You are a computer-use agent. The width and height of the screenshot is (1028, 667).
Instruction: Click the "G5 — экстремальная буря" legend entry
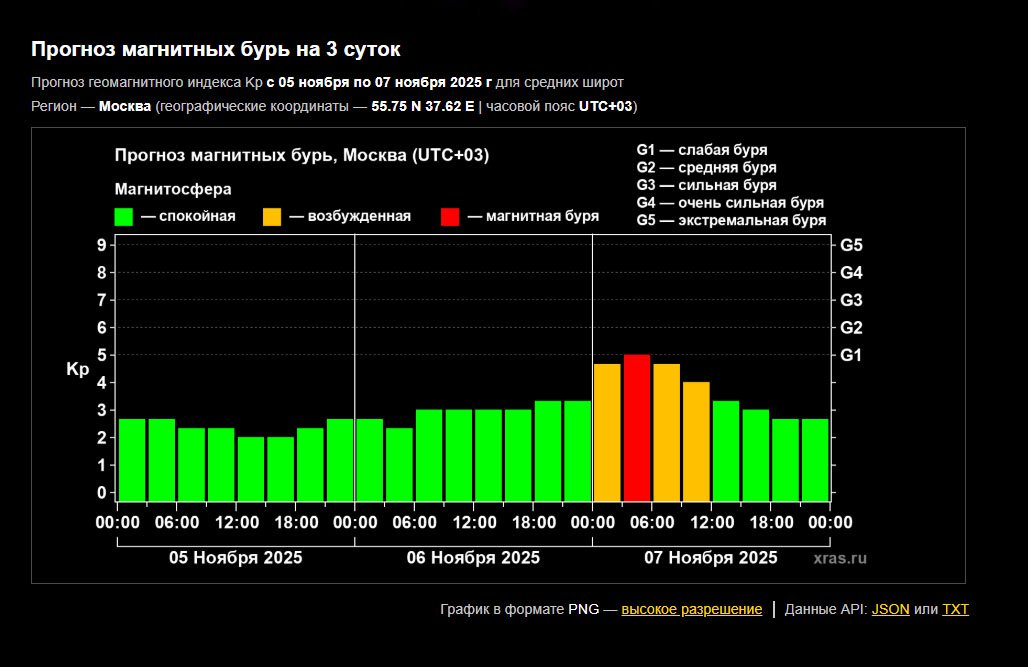(731, 221)
